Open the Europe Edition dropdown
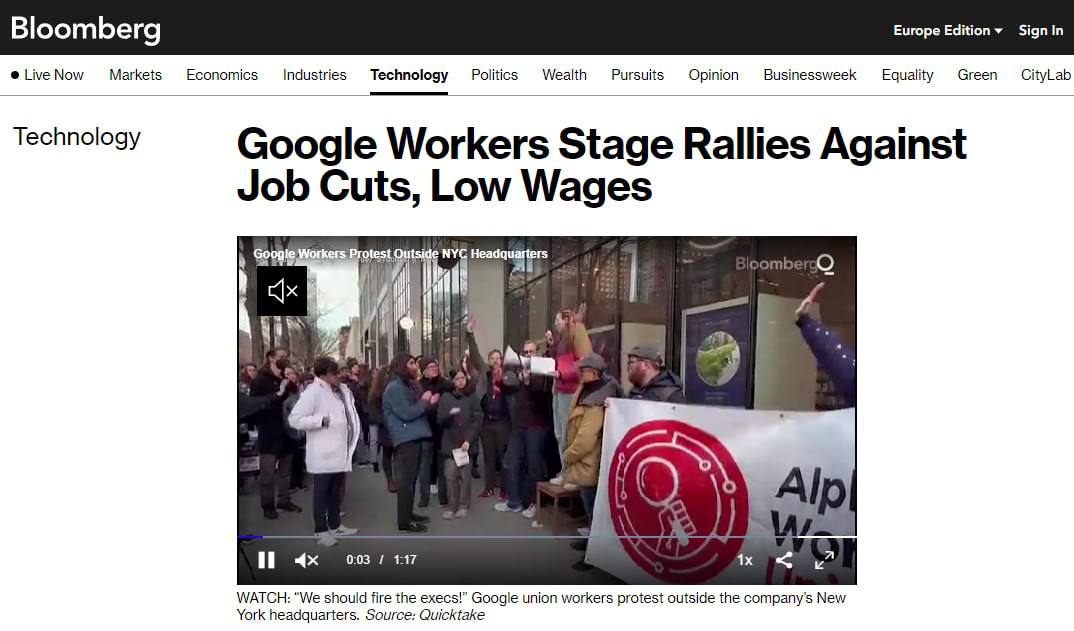The width and height of the screenshot is (1074, 631). pyautogui.click(x=947, y=30)
